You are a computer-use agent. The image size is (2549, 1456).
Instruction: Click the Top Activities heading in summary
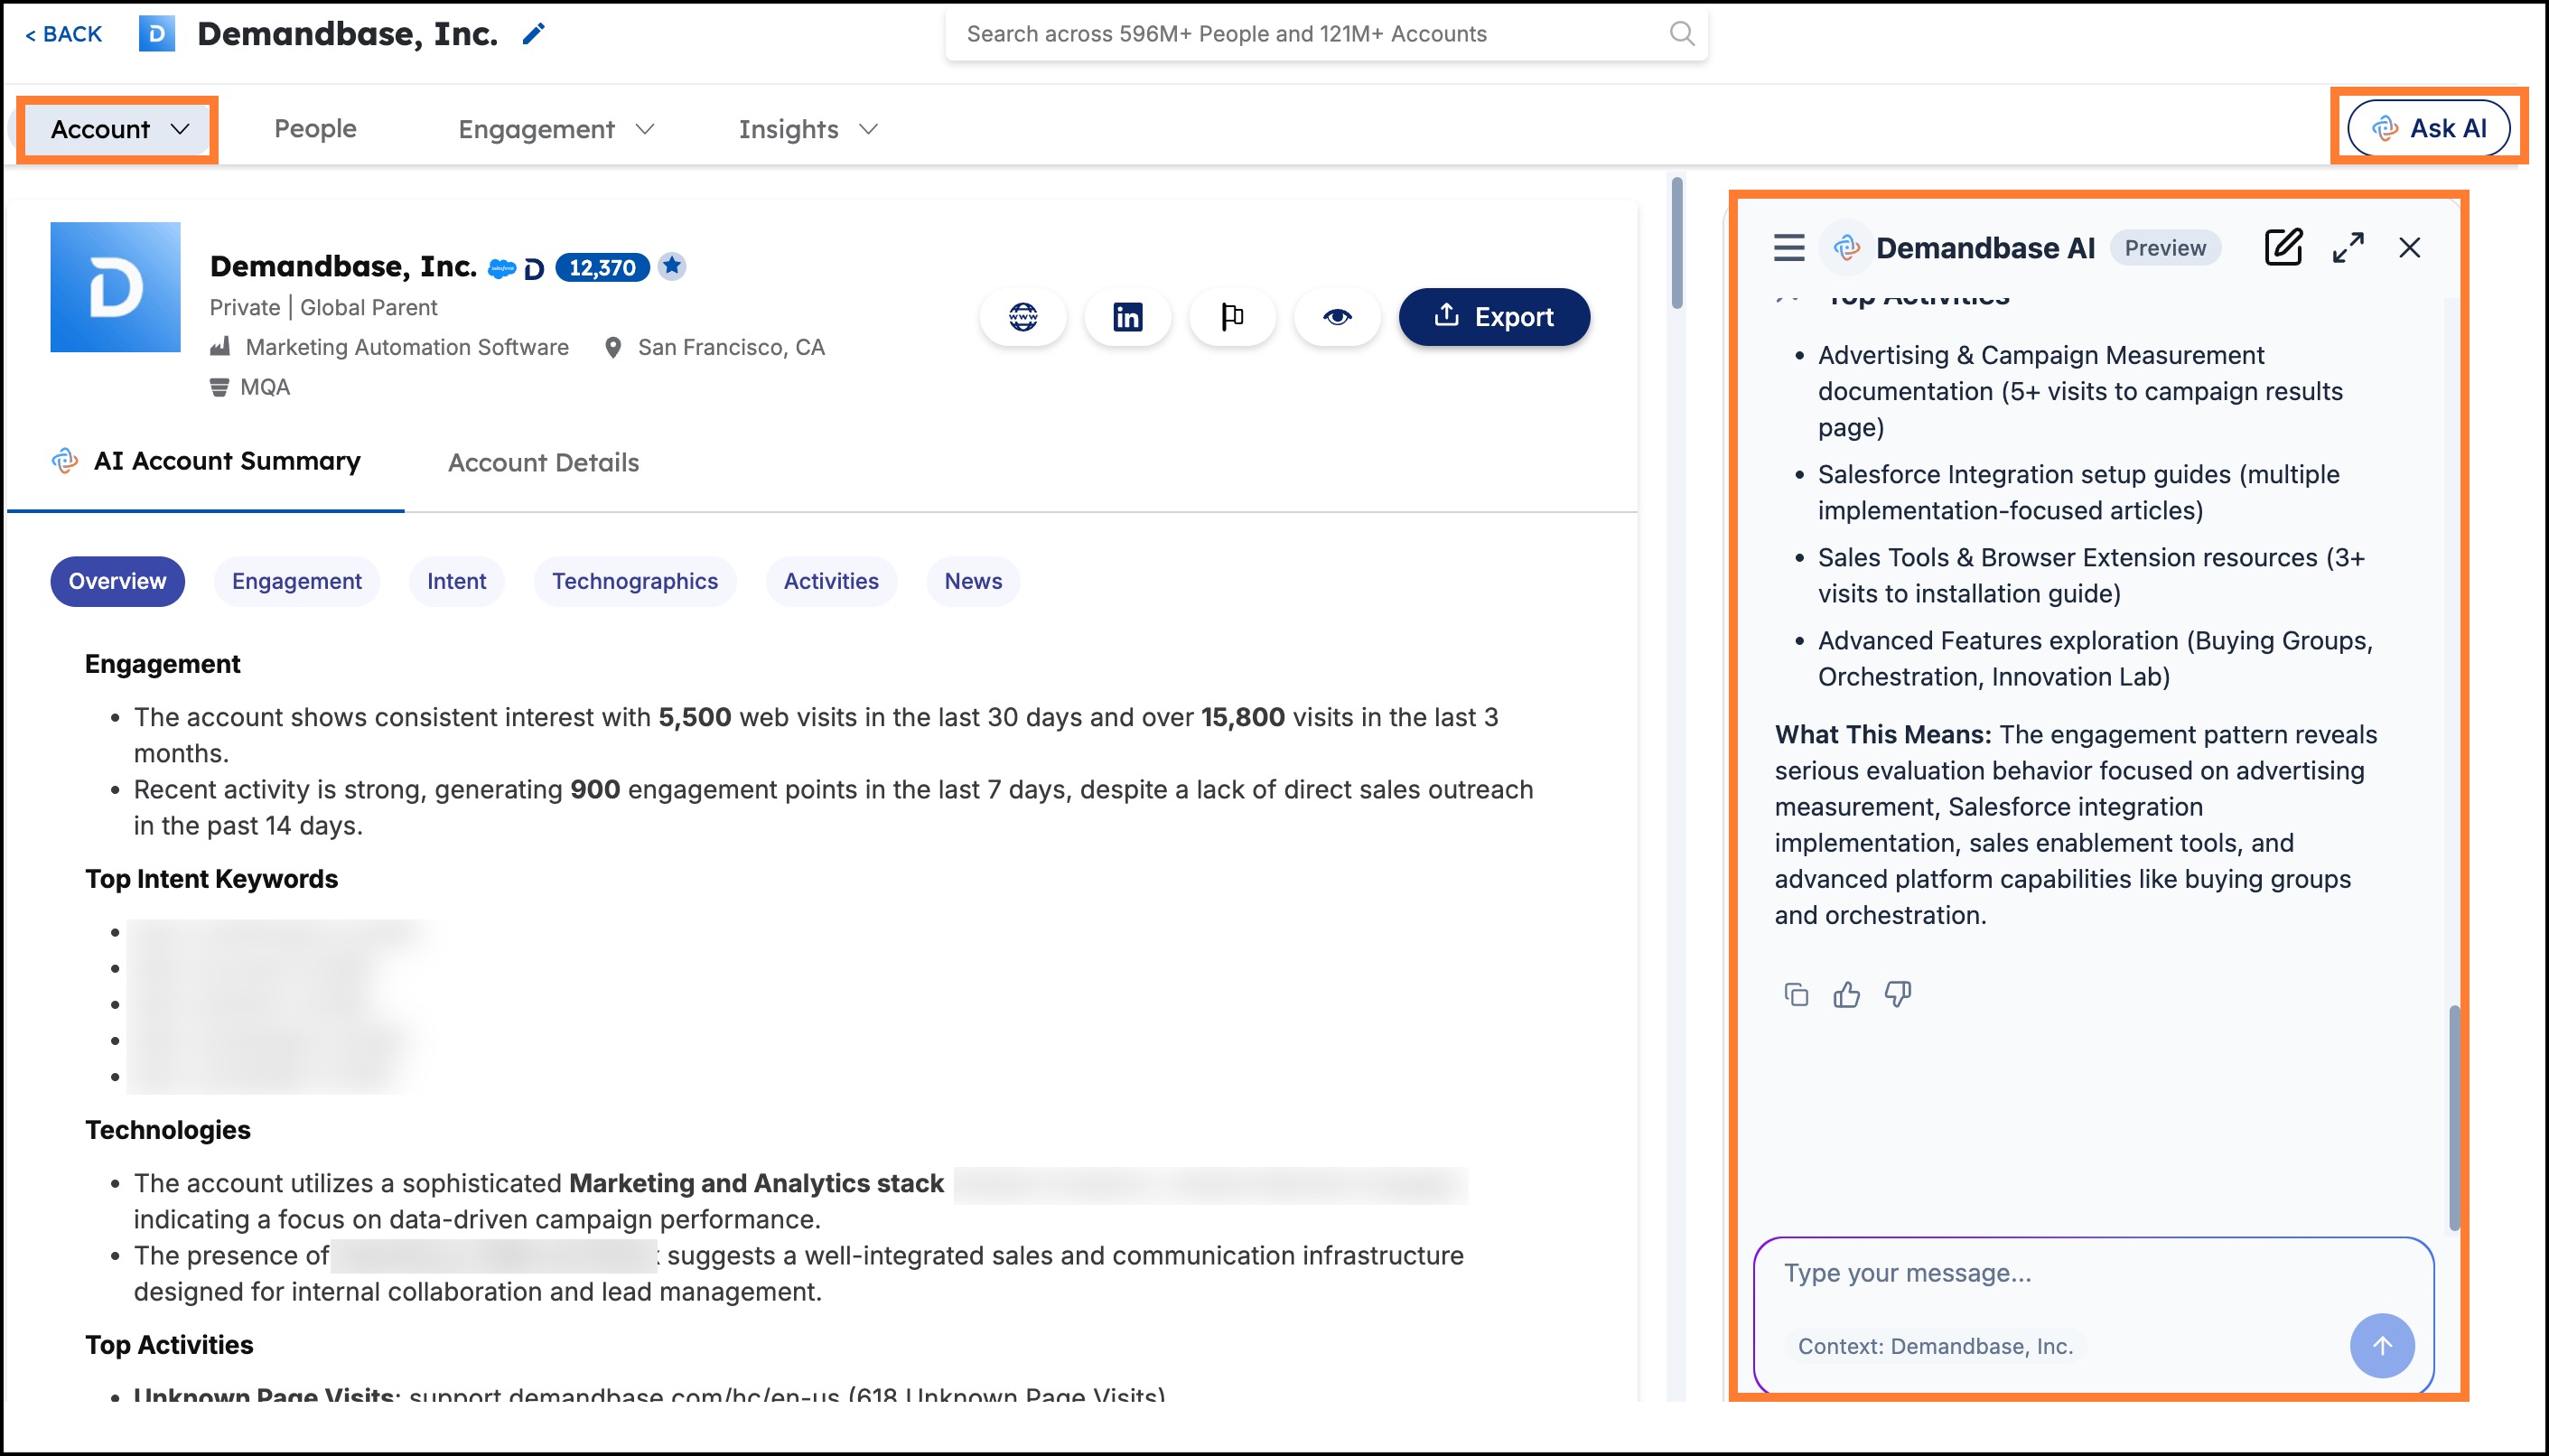(169, 1345)
